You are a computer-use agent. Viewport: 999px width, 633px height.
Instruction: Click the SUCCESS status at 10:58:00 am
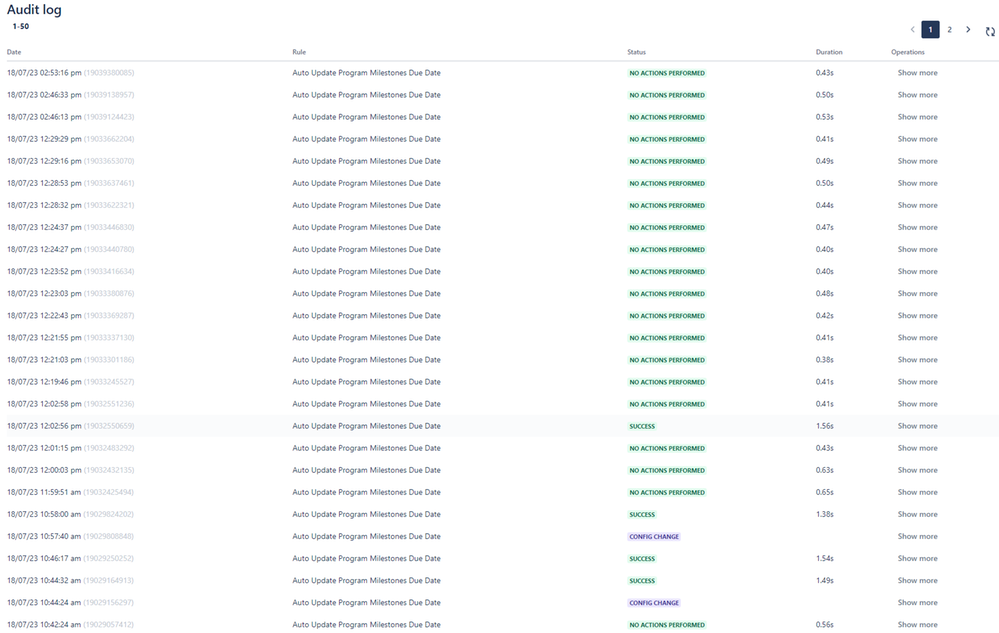(642, 515)
